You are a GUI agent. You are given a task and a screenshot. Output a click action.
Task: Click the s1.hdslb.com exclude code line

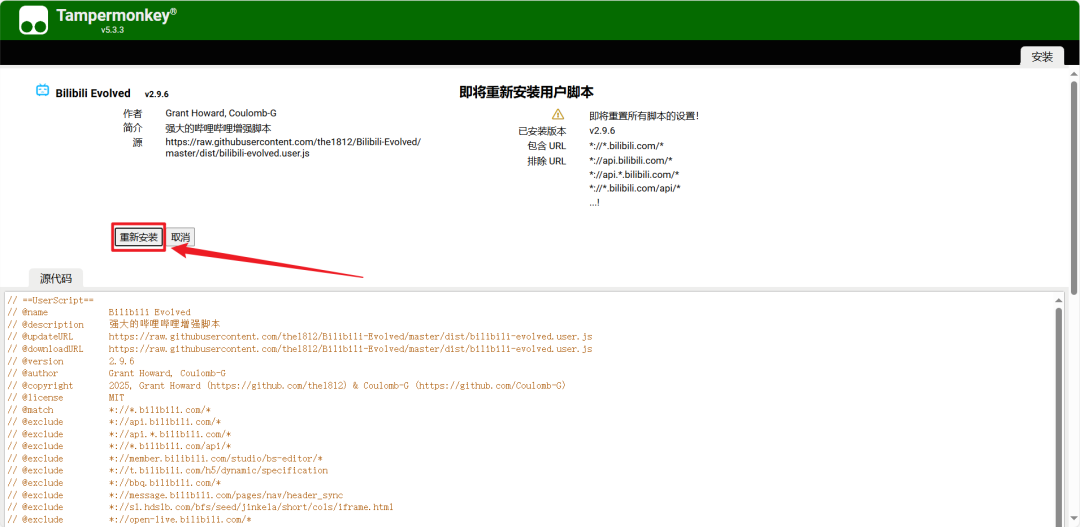coord(200,507)
